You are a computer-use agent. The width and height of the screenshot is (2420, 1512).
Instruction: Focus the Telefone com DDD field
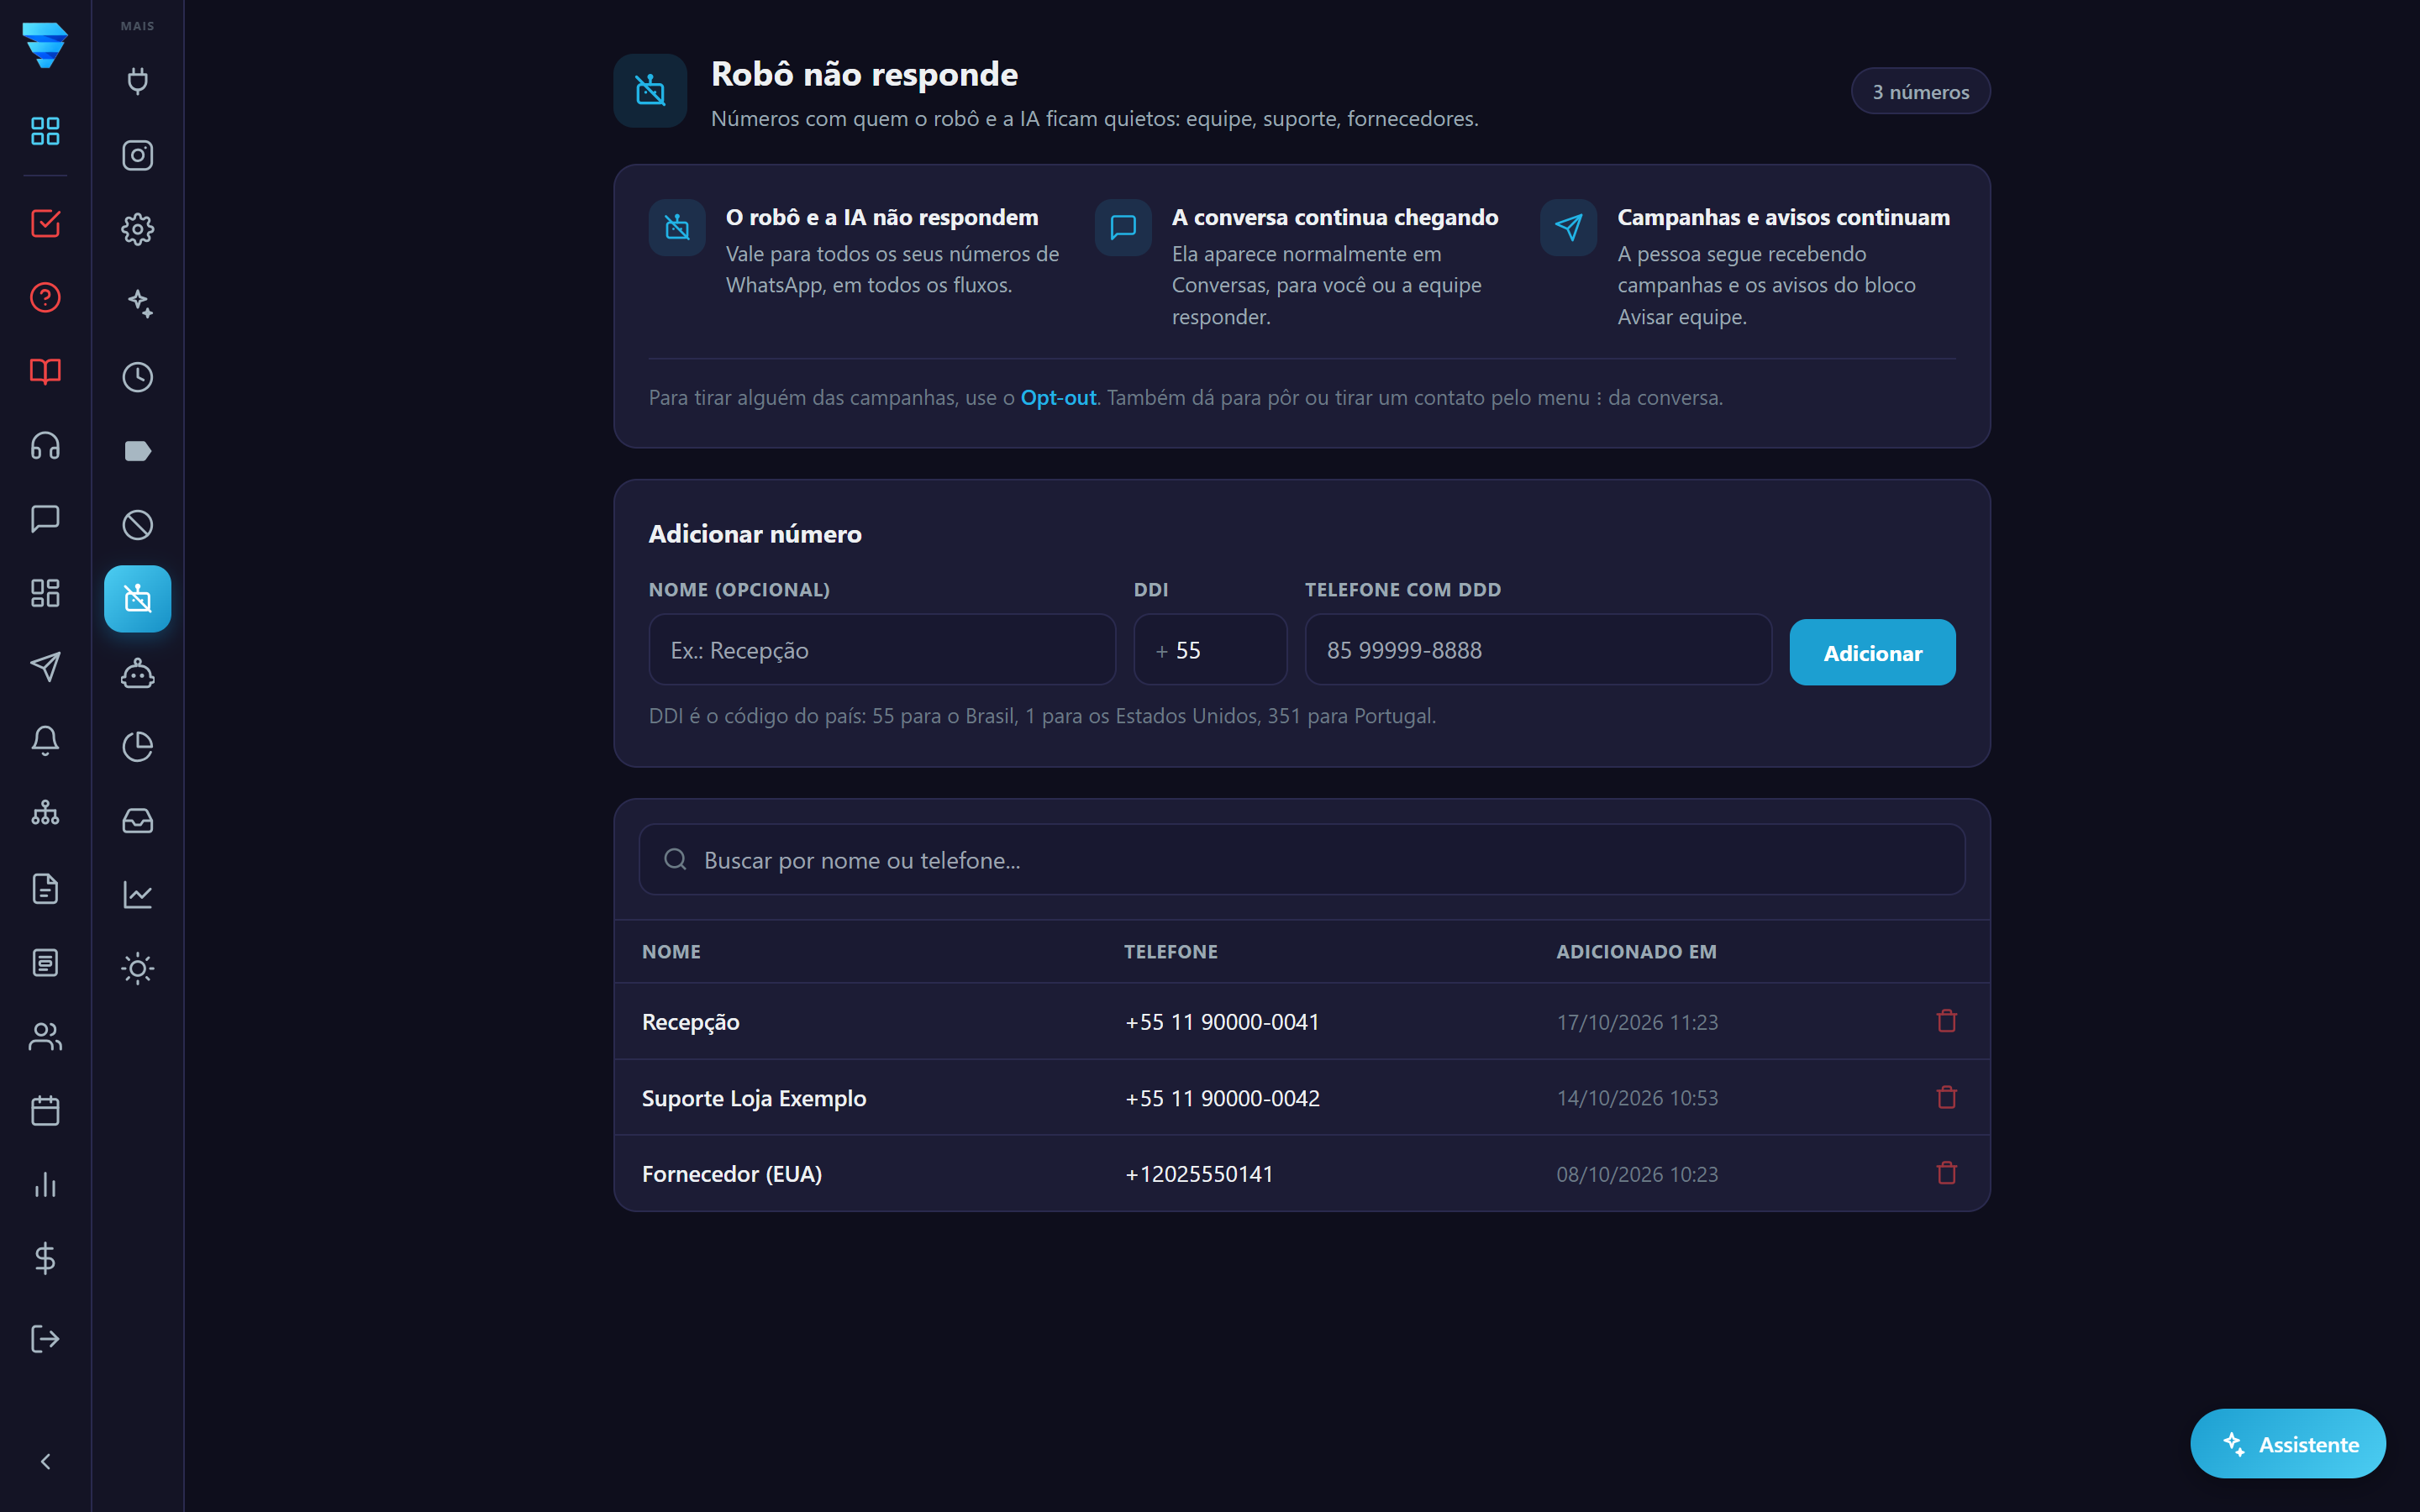point(1538,650)
